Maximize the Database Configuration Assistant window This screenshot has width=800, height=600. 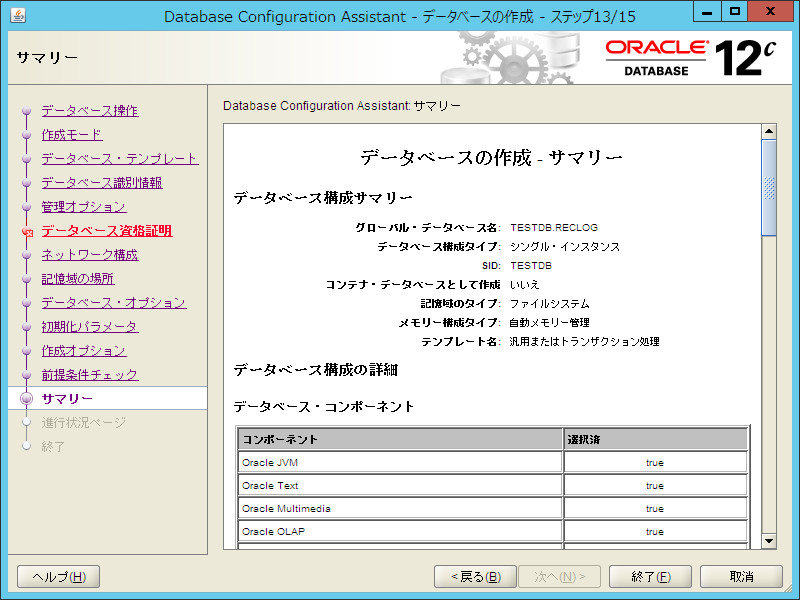(x=735, y=11)
